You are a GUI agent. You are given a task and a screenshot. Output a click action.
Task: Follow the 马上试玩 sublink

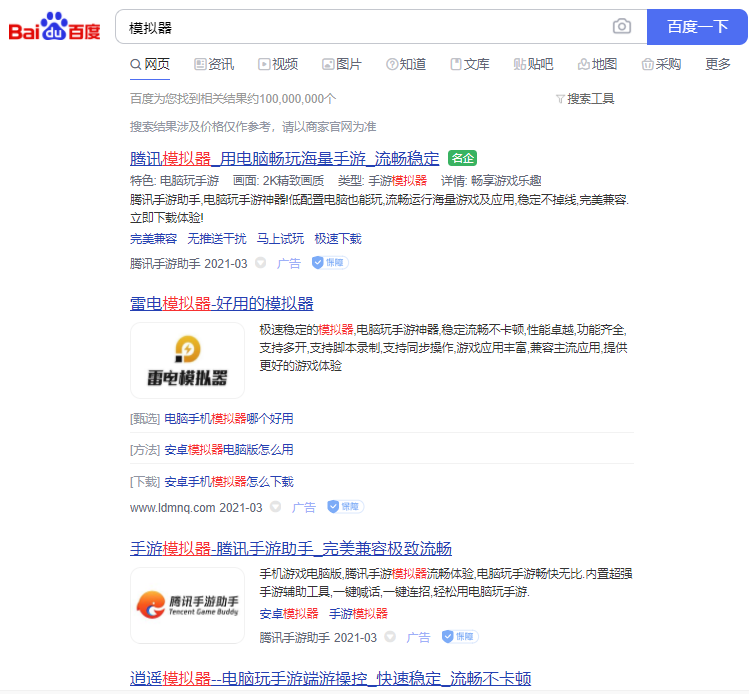pyautogui.click(x=280, y=238)
